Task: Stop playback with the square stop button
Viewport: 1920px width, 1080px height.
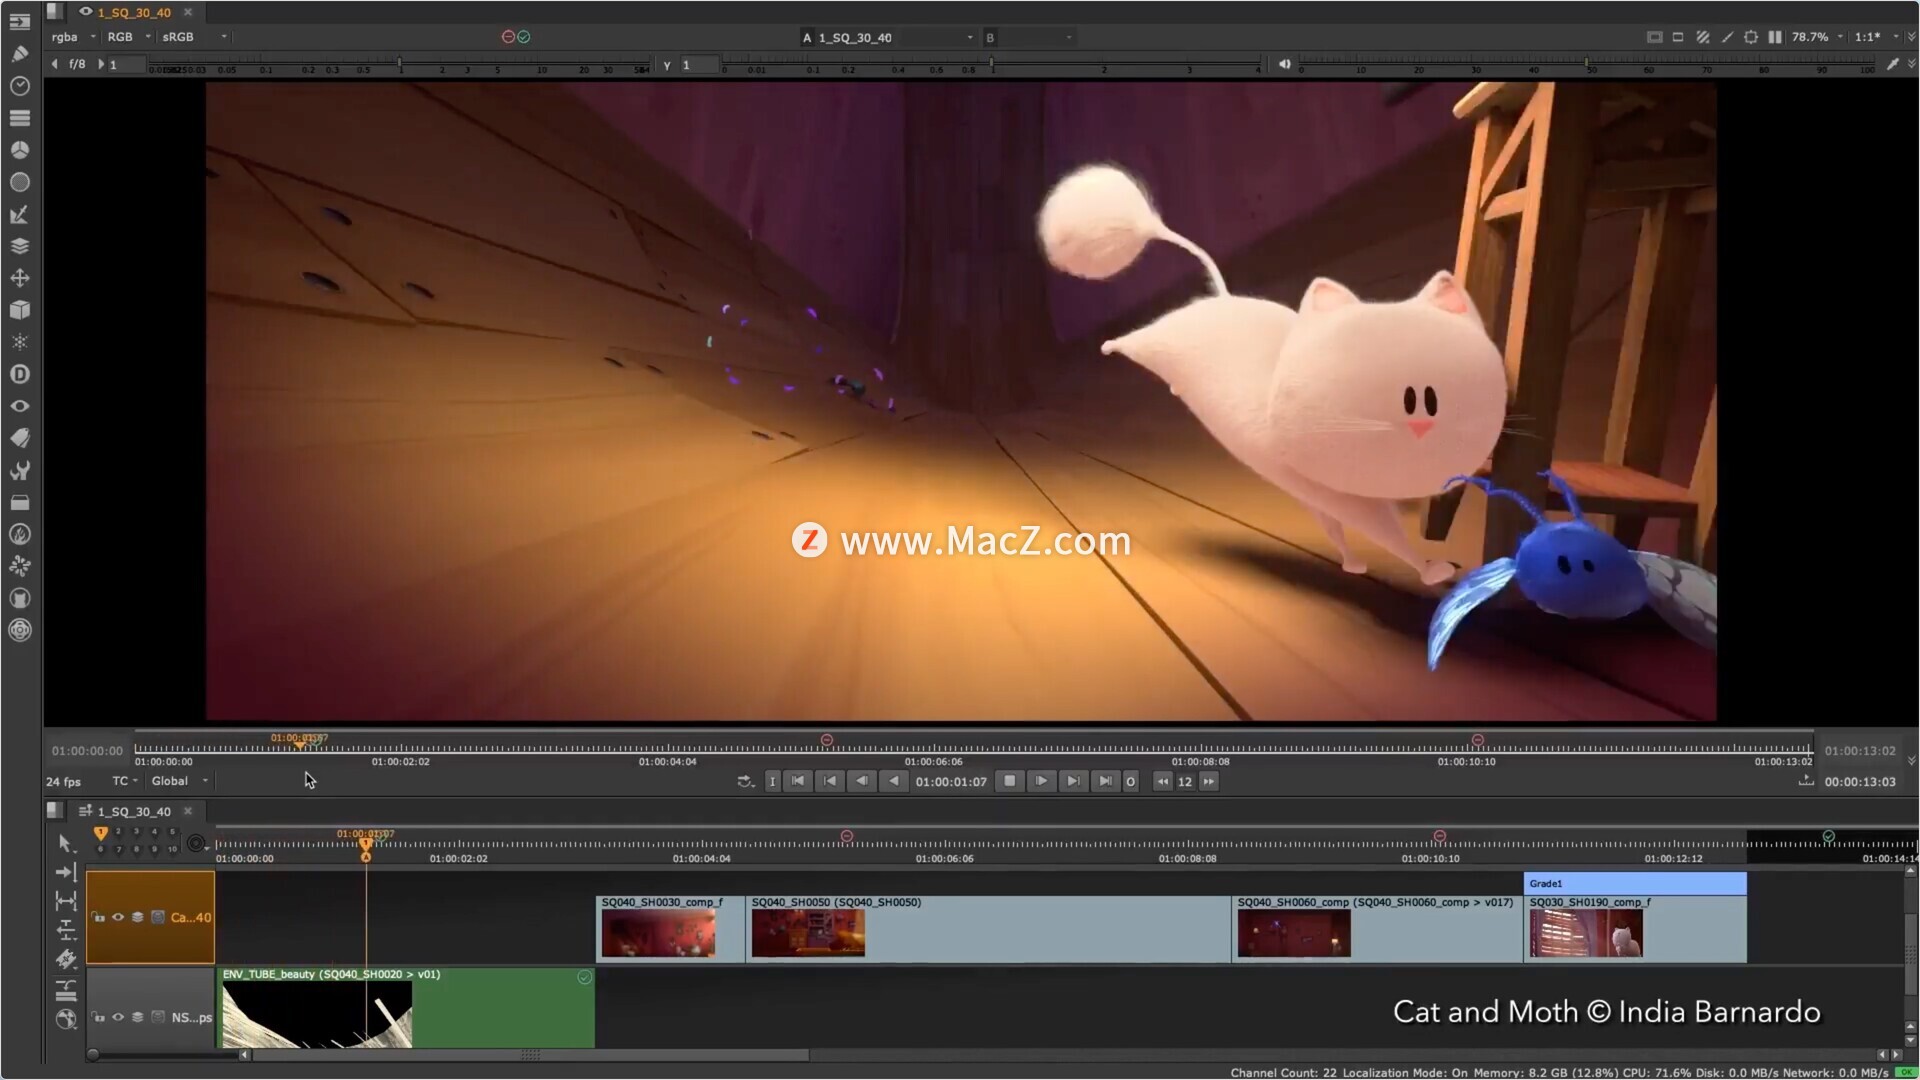Action: (1010, 781)
